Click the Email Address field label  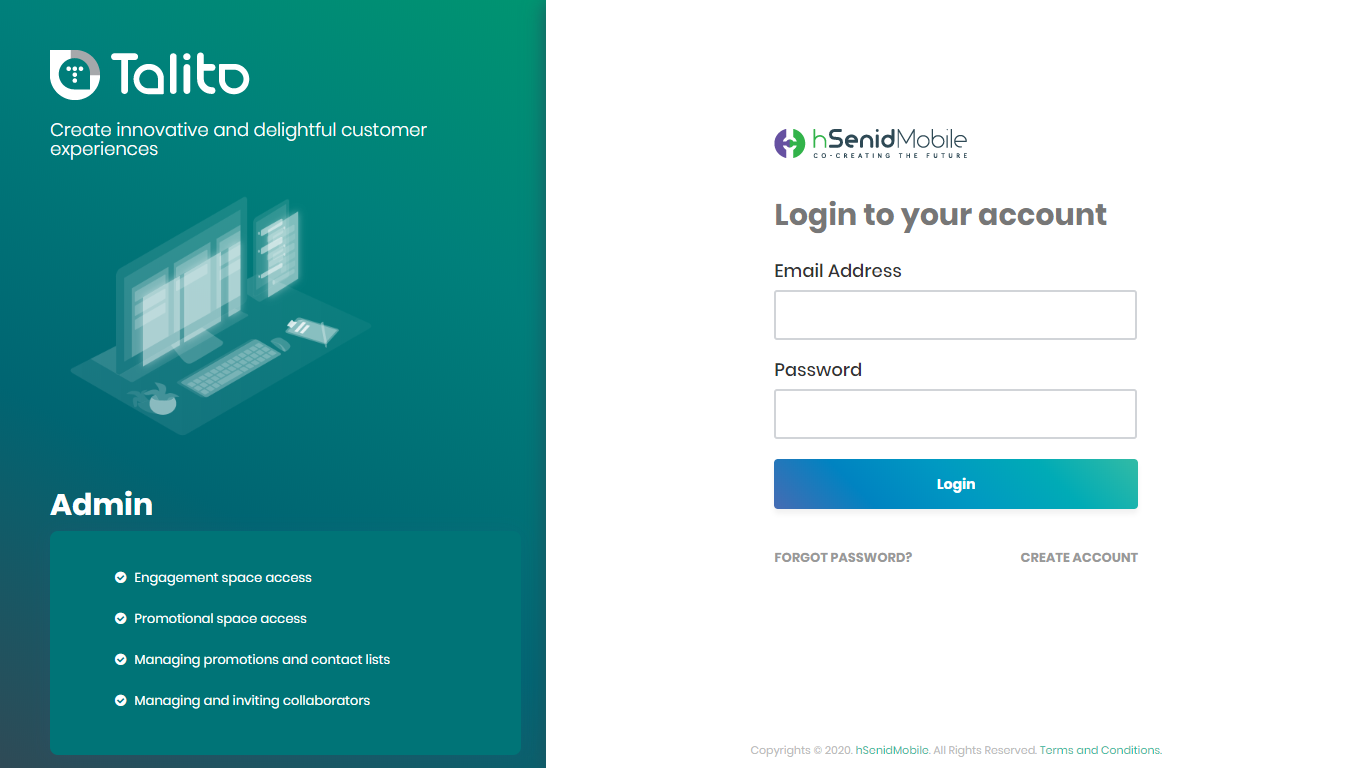[838, 271]
